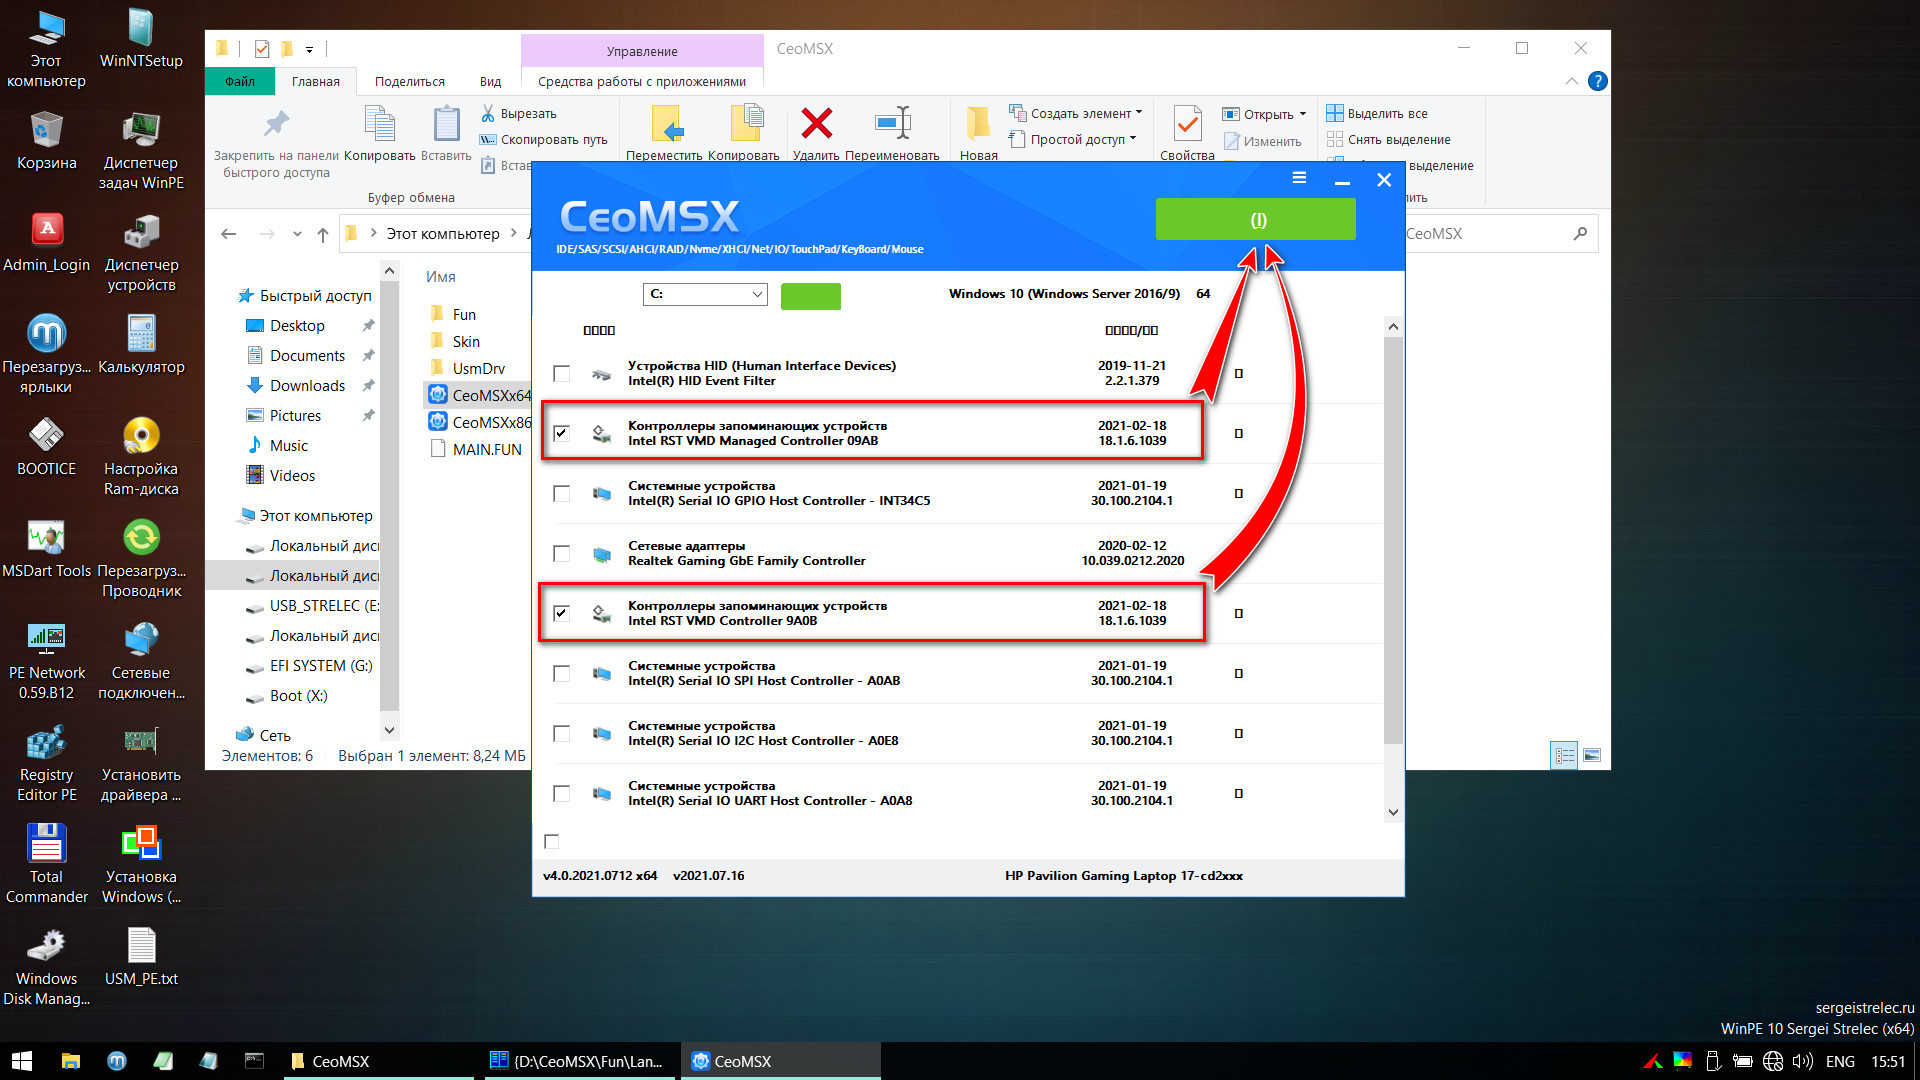Screen dimensions: 1920x1080
Task: Switch to Вид ribbon tab
Action: (490, 81)
